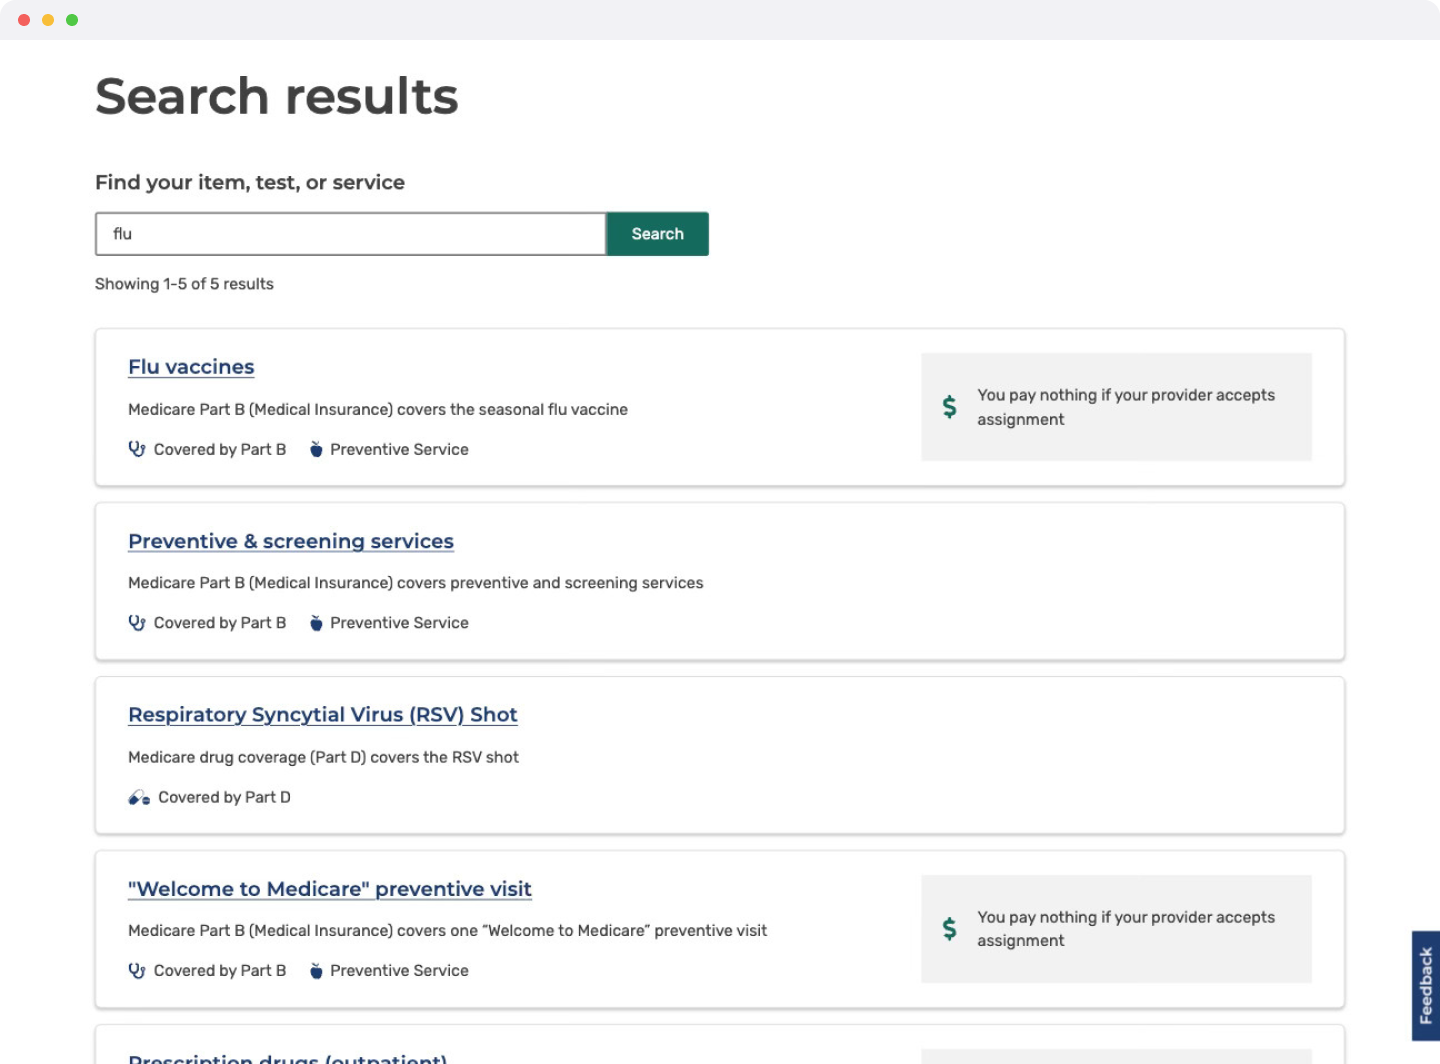Click 'covers one Welcome to Medicare' description

[x=448, y=931]
